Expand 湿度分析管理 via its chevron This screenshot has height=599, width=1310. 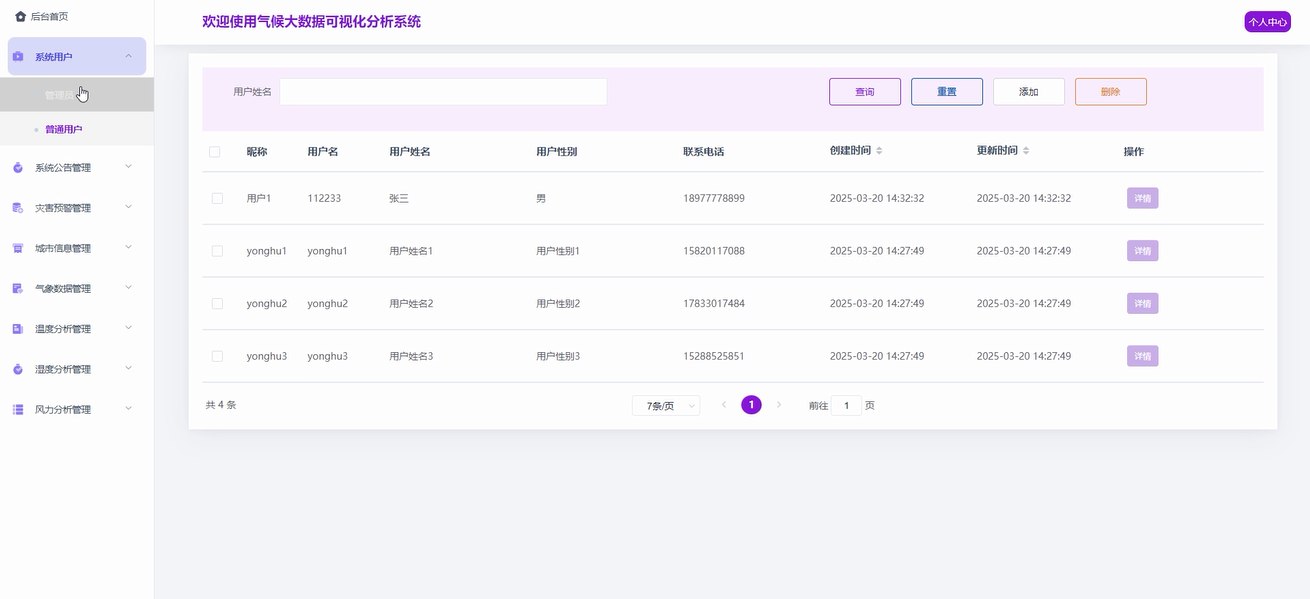click(x=128, y=369)
